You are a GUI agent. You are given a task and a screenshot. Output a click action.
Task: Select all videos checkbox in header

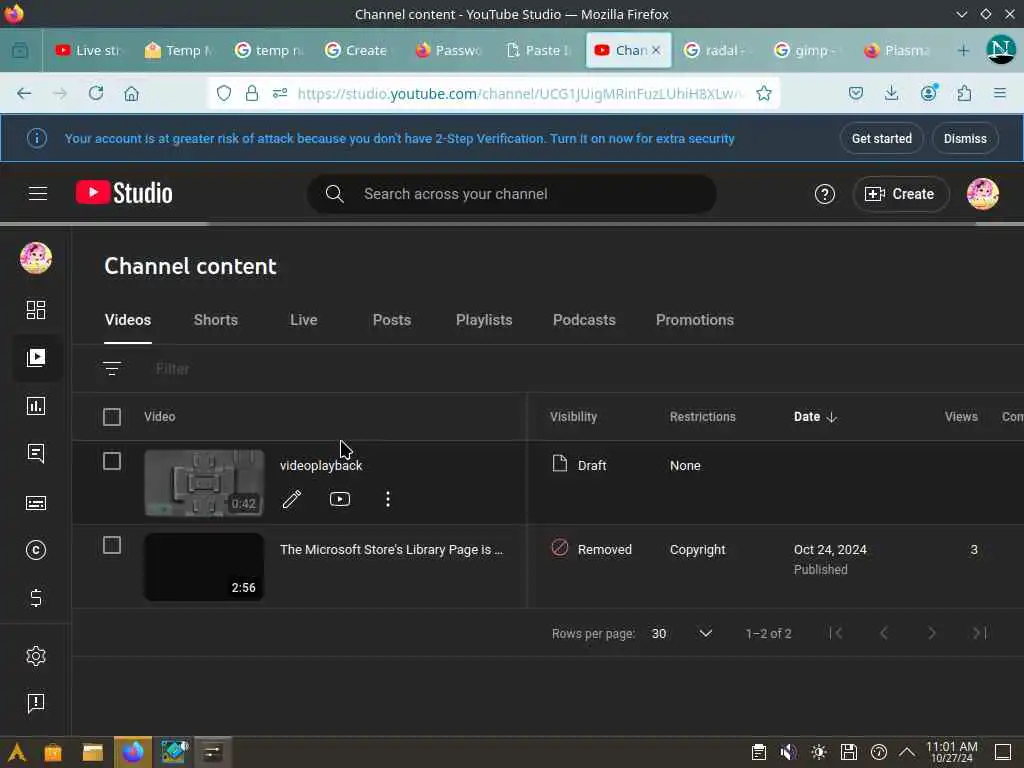[112, 417]
